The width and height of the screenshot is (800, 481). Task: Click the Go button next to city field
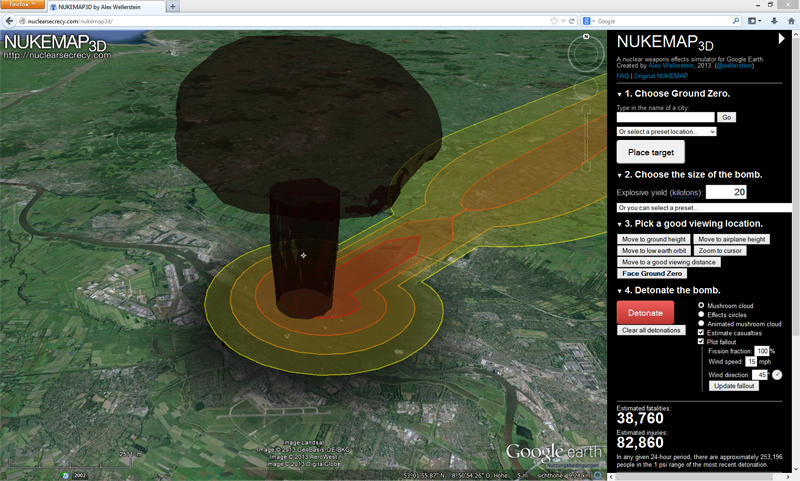pyautogui.click(x=727, y=117)
